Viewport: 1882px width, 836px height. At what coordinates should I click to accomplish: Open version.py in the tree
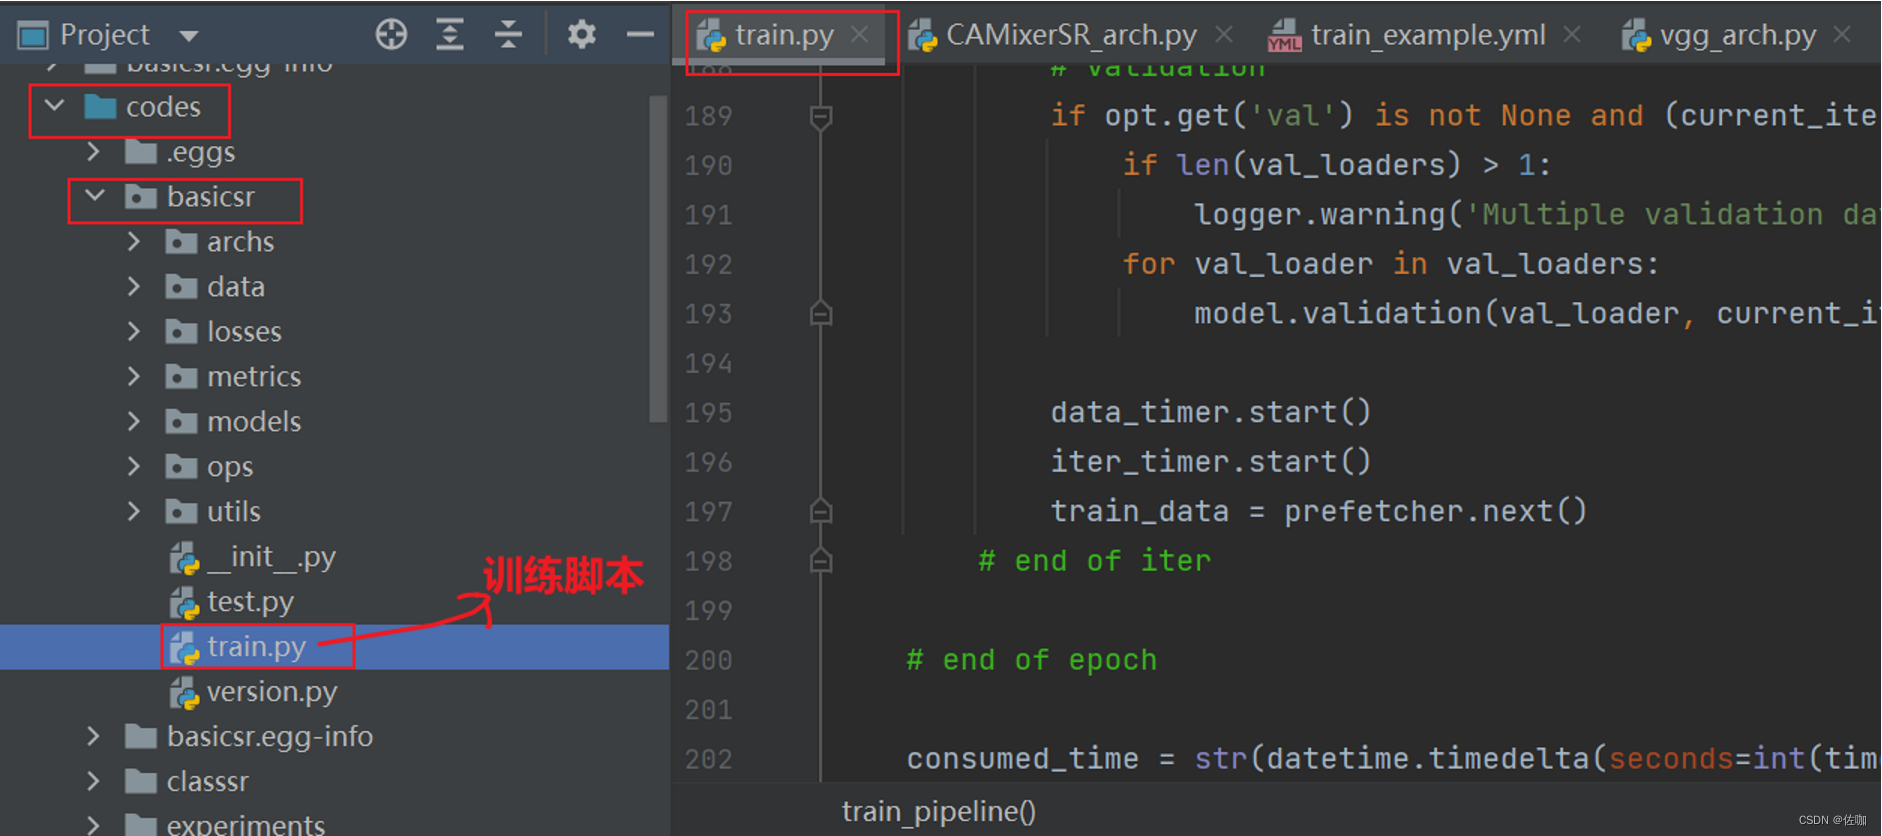pos(272,692)
